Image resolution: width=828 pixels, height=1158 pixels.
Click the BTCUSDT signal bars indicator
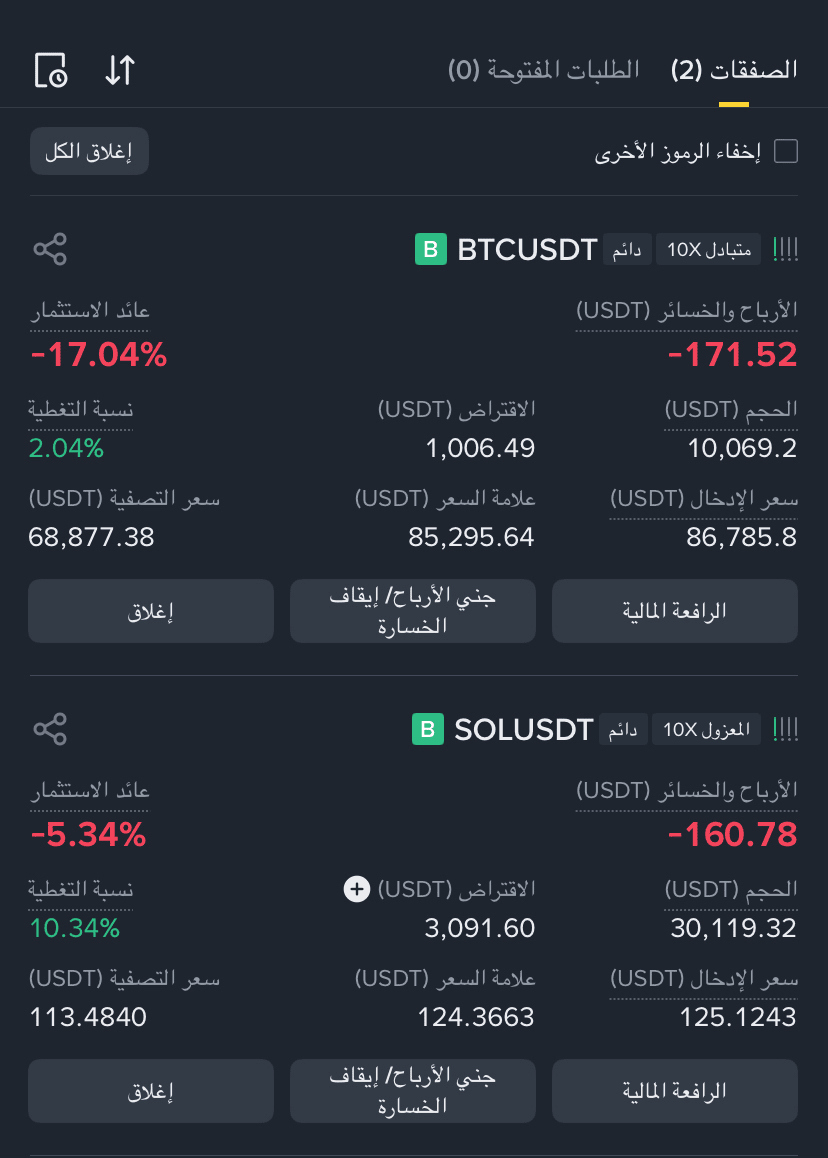[x=785, y=250]
